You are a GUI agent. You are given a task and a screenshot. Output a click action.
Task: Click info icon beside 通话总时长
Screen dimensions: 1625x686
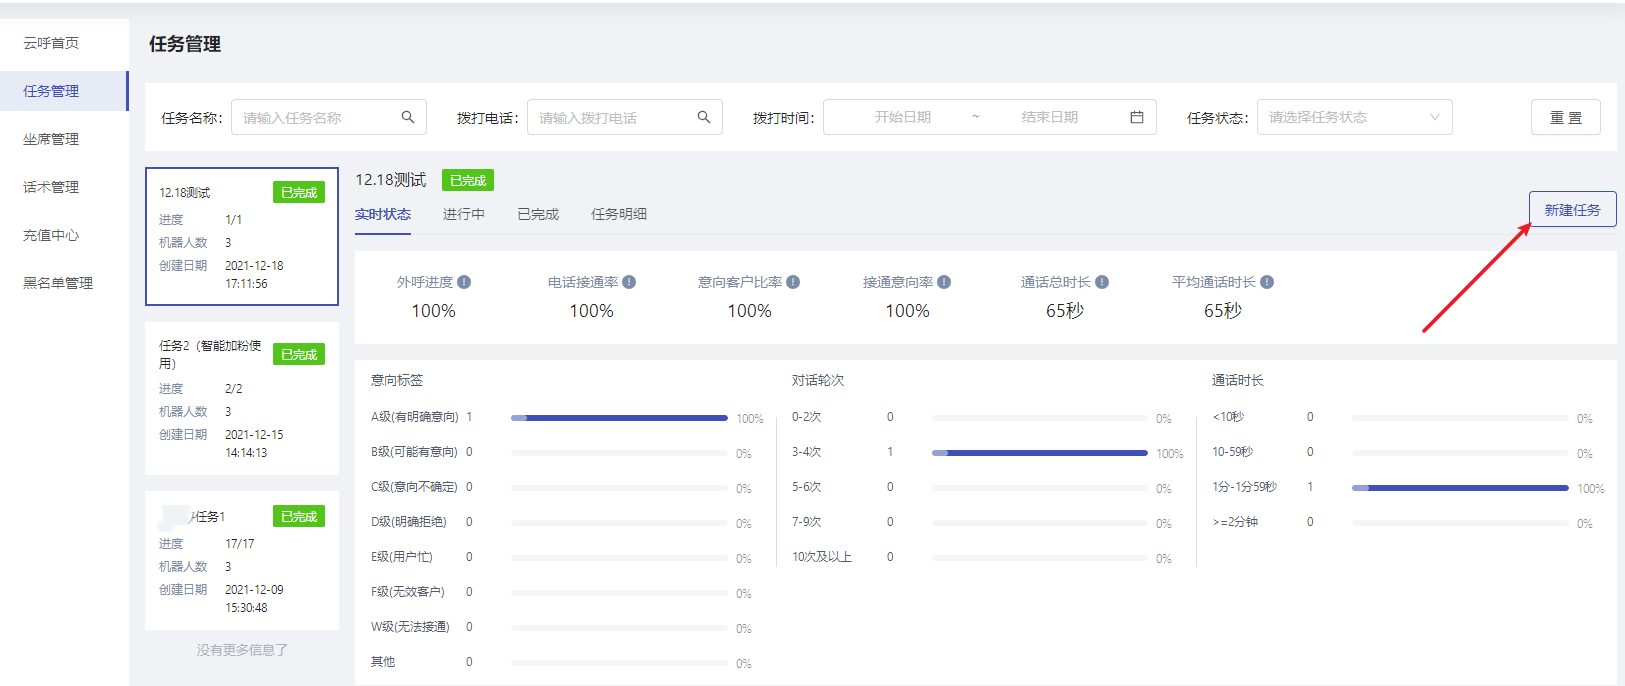point(1102,282)
